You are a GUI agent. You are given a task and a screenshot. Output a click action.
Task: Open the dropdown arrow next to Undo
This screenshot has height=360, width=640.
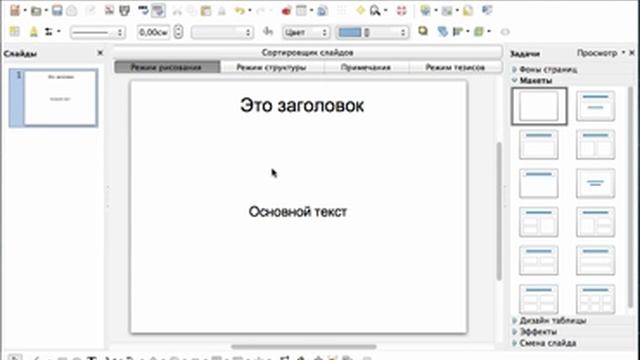[249, 11]
